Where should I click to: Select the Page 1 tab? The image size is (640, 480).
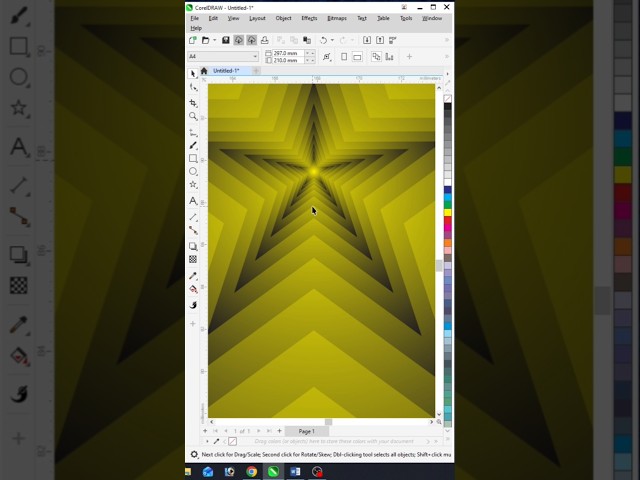click(307, 431)
